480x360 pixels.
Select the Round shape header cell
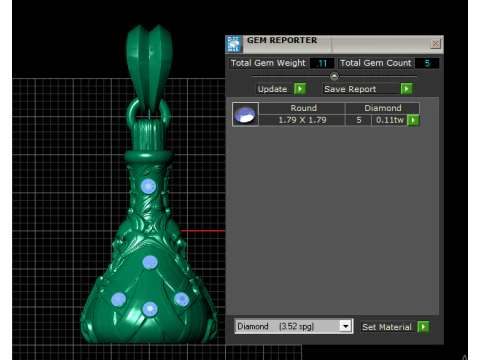(x=302, y=108)
